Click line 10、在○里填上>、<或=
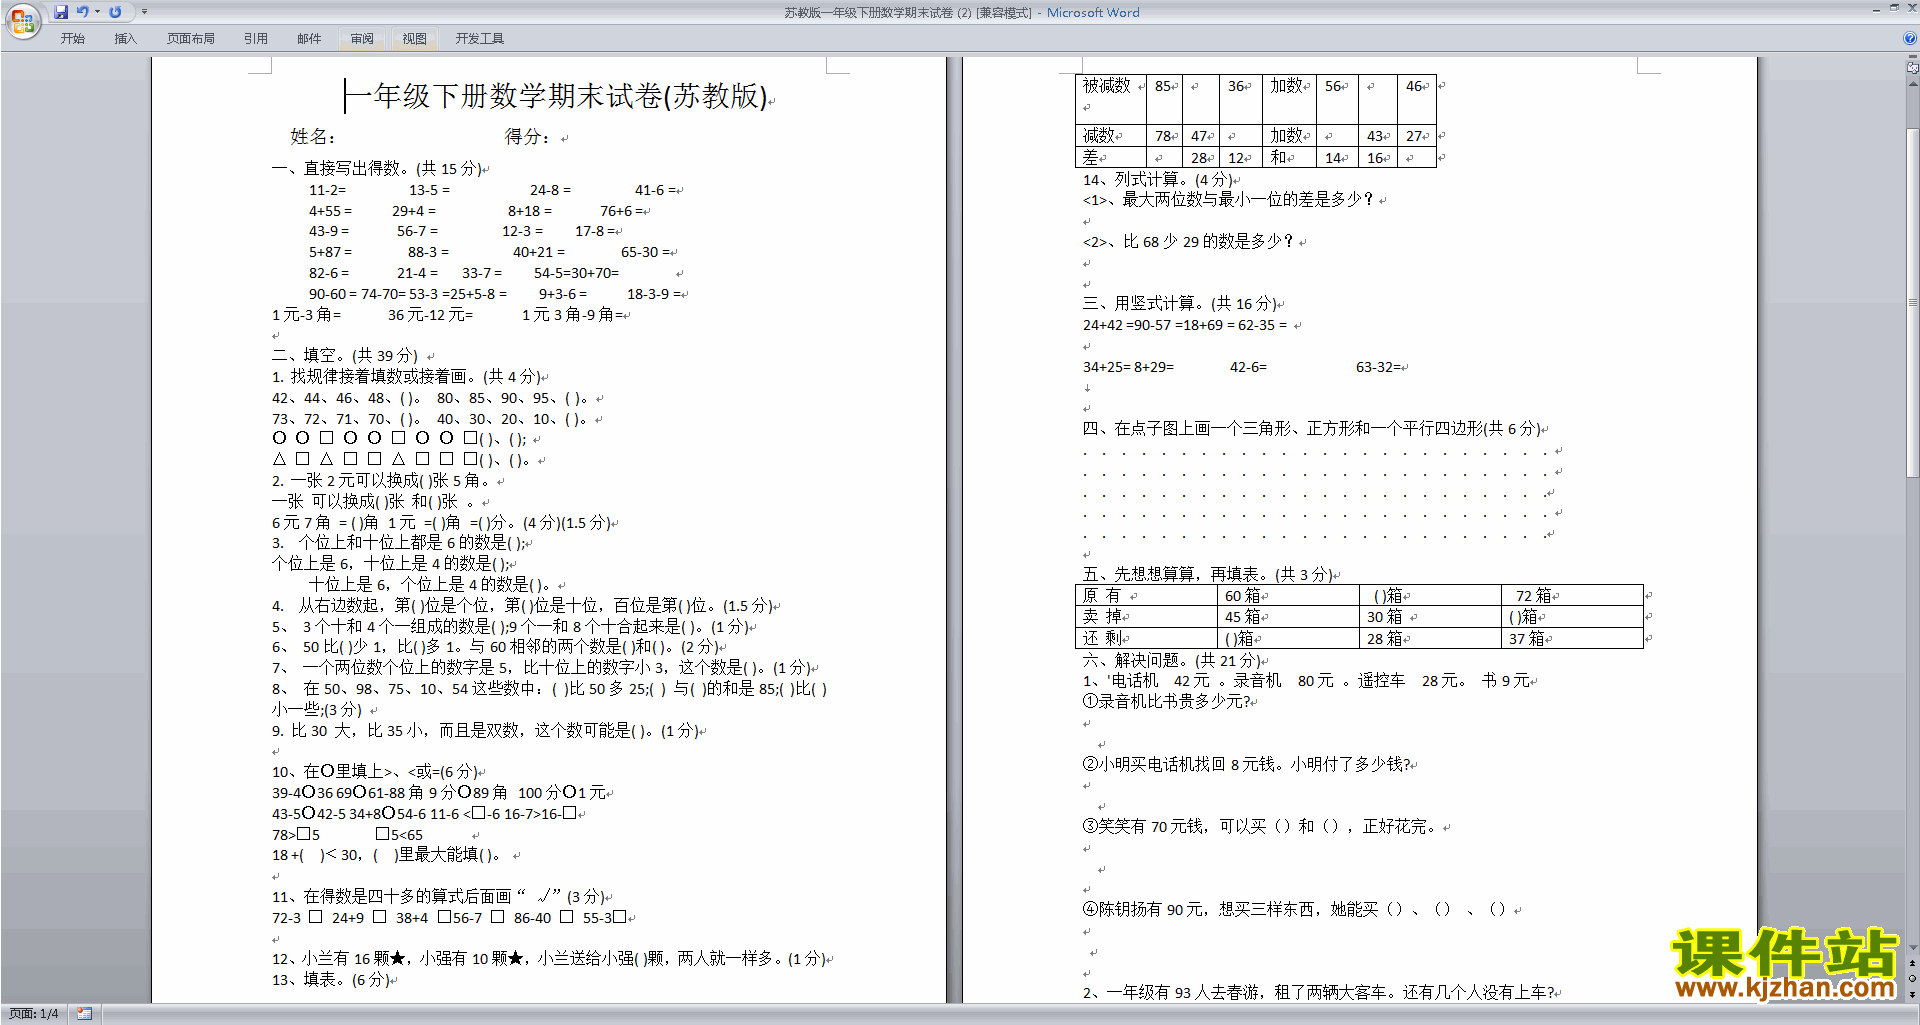Image resolution: width=1920 pixels, height=1025 pixels. [x=374, y=772]
